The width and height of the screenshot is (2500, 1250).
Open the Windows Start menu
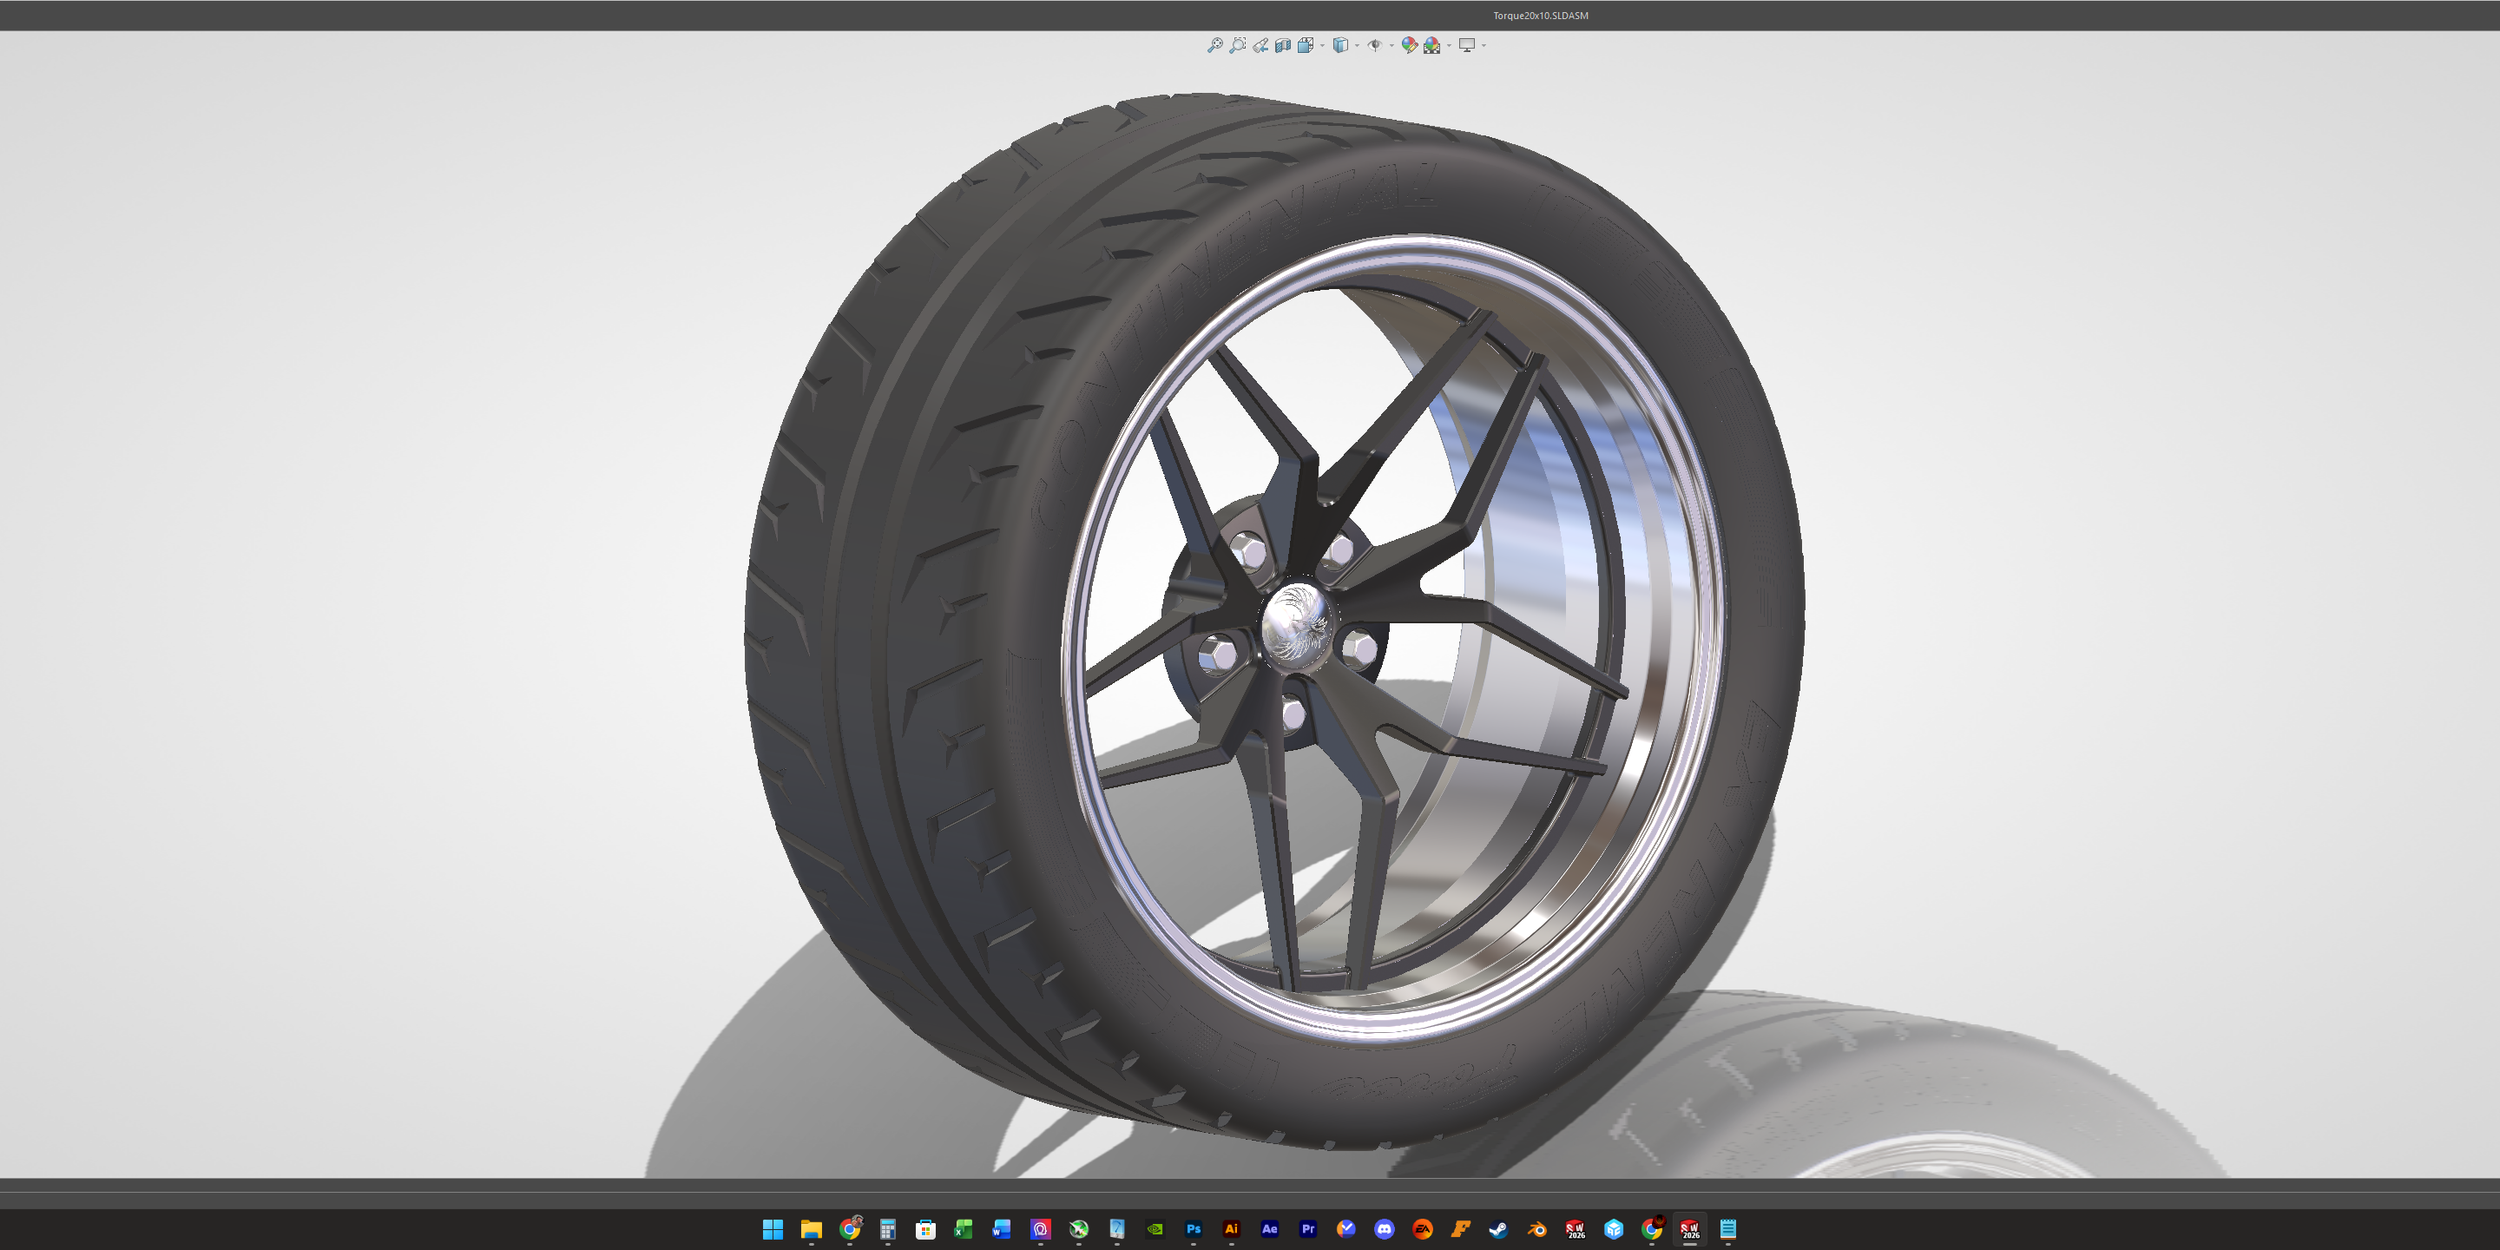pyautogui.click(x=772, y=1229)
